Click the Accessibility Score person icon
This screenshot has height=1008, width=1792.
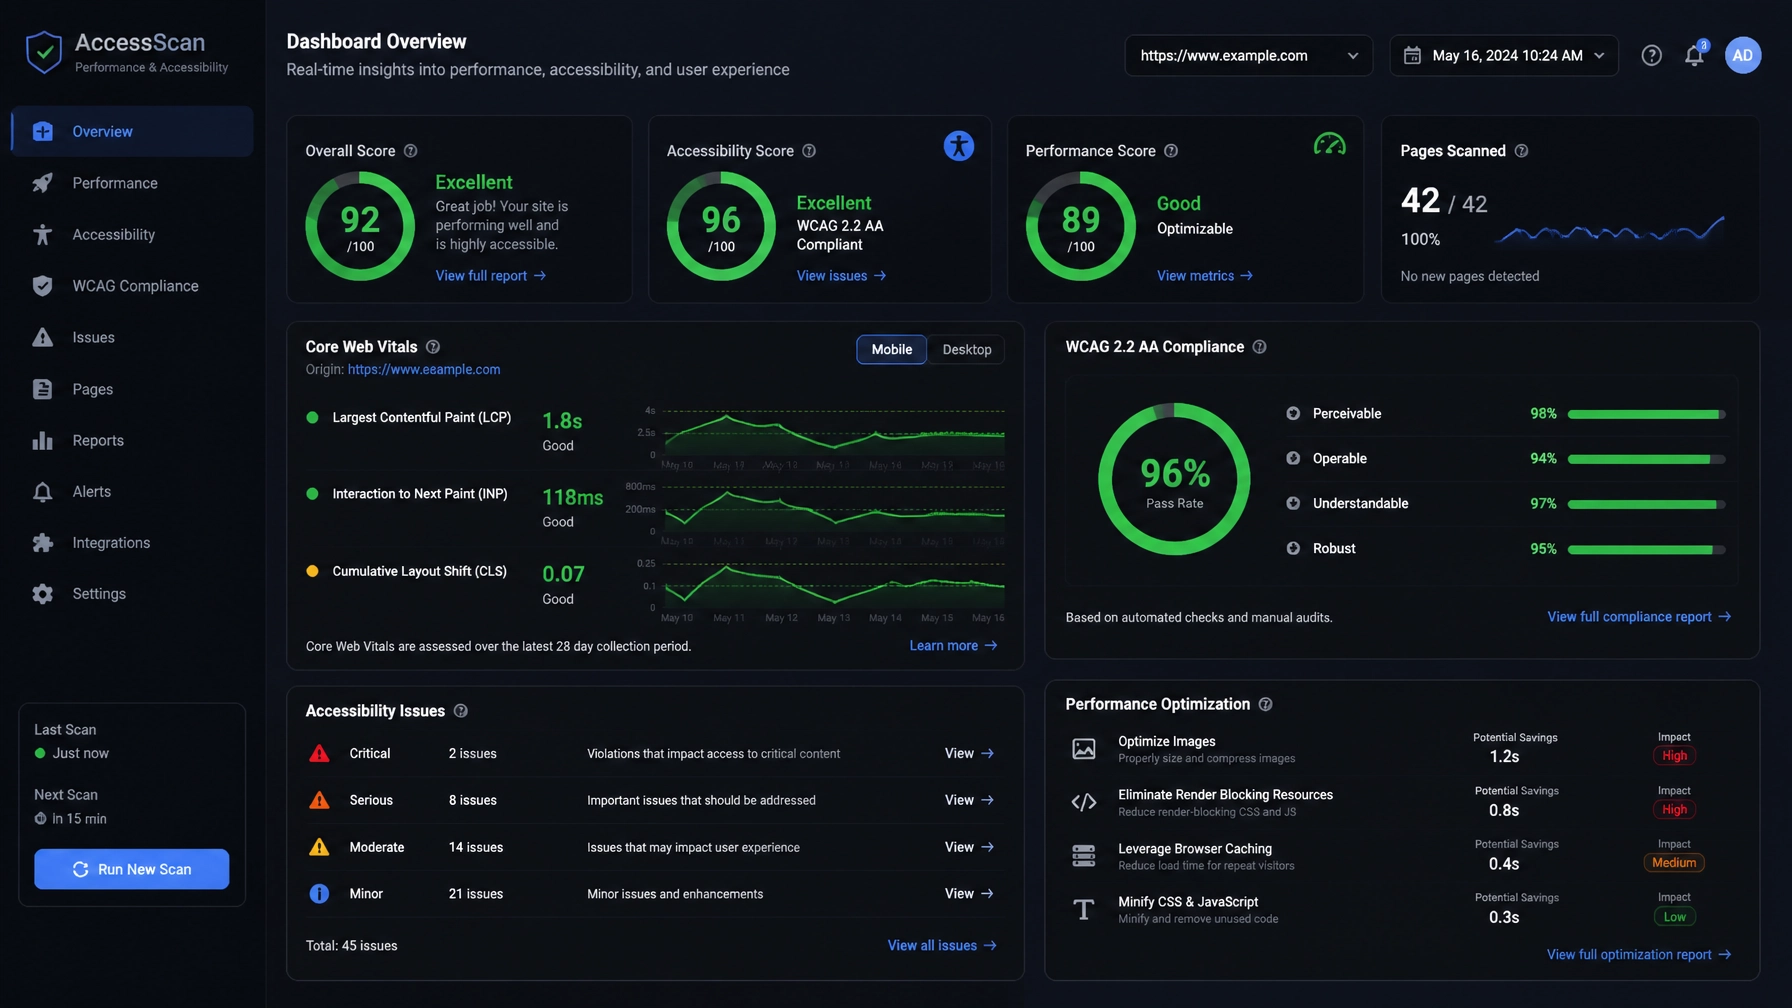click(x=958, y=146)
